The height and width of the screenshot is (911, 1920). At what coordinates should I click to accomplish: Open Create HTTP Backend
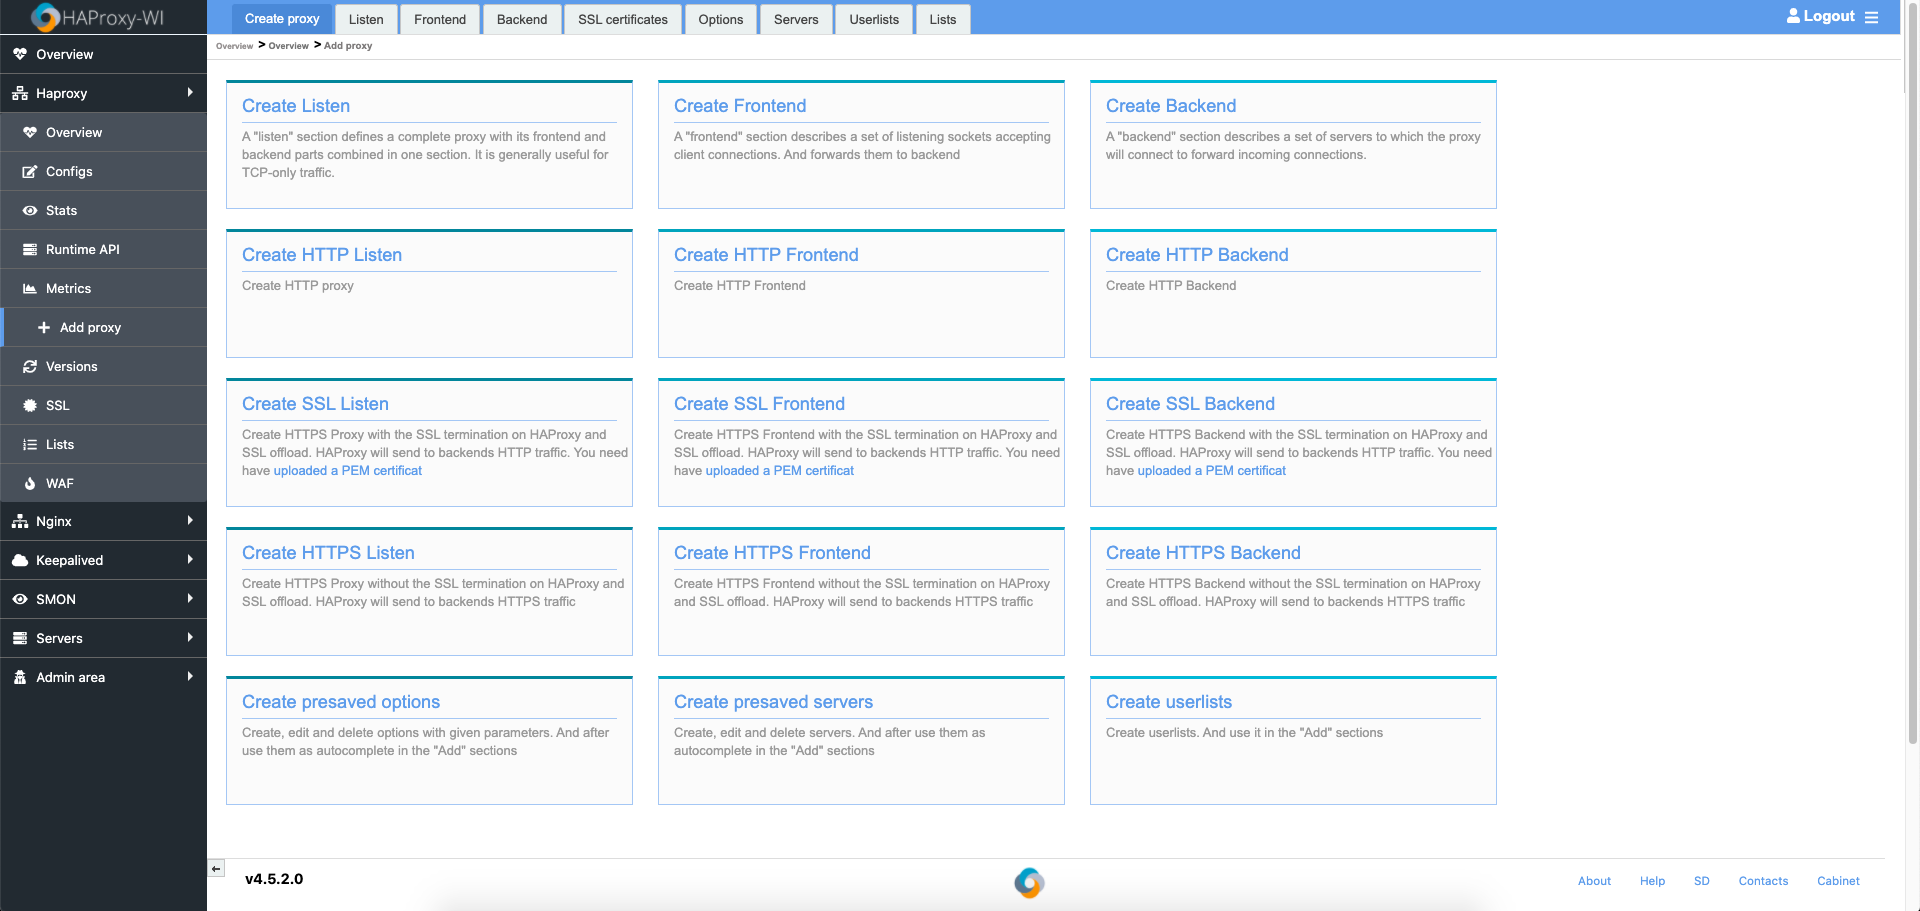click(1197, 255)
